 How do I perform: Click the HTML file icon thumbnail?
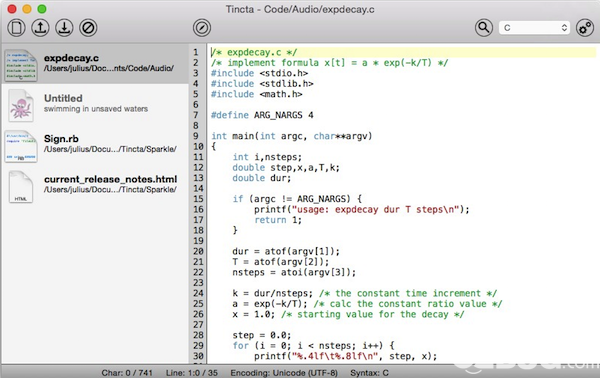pyautogui.click(x=21, y=187)
